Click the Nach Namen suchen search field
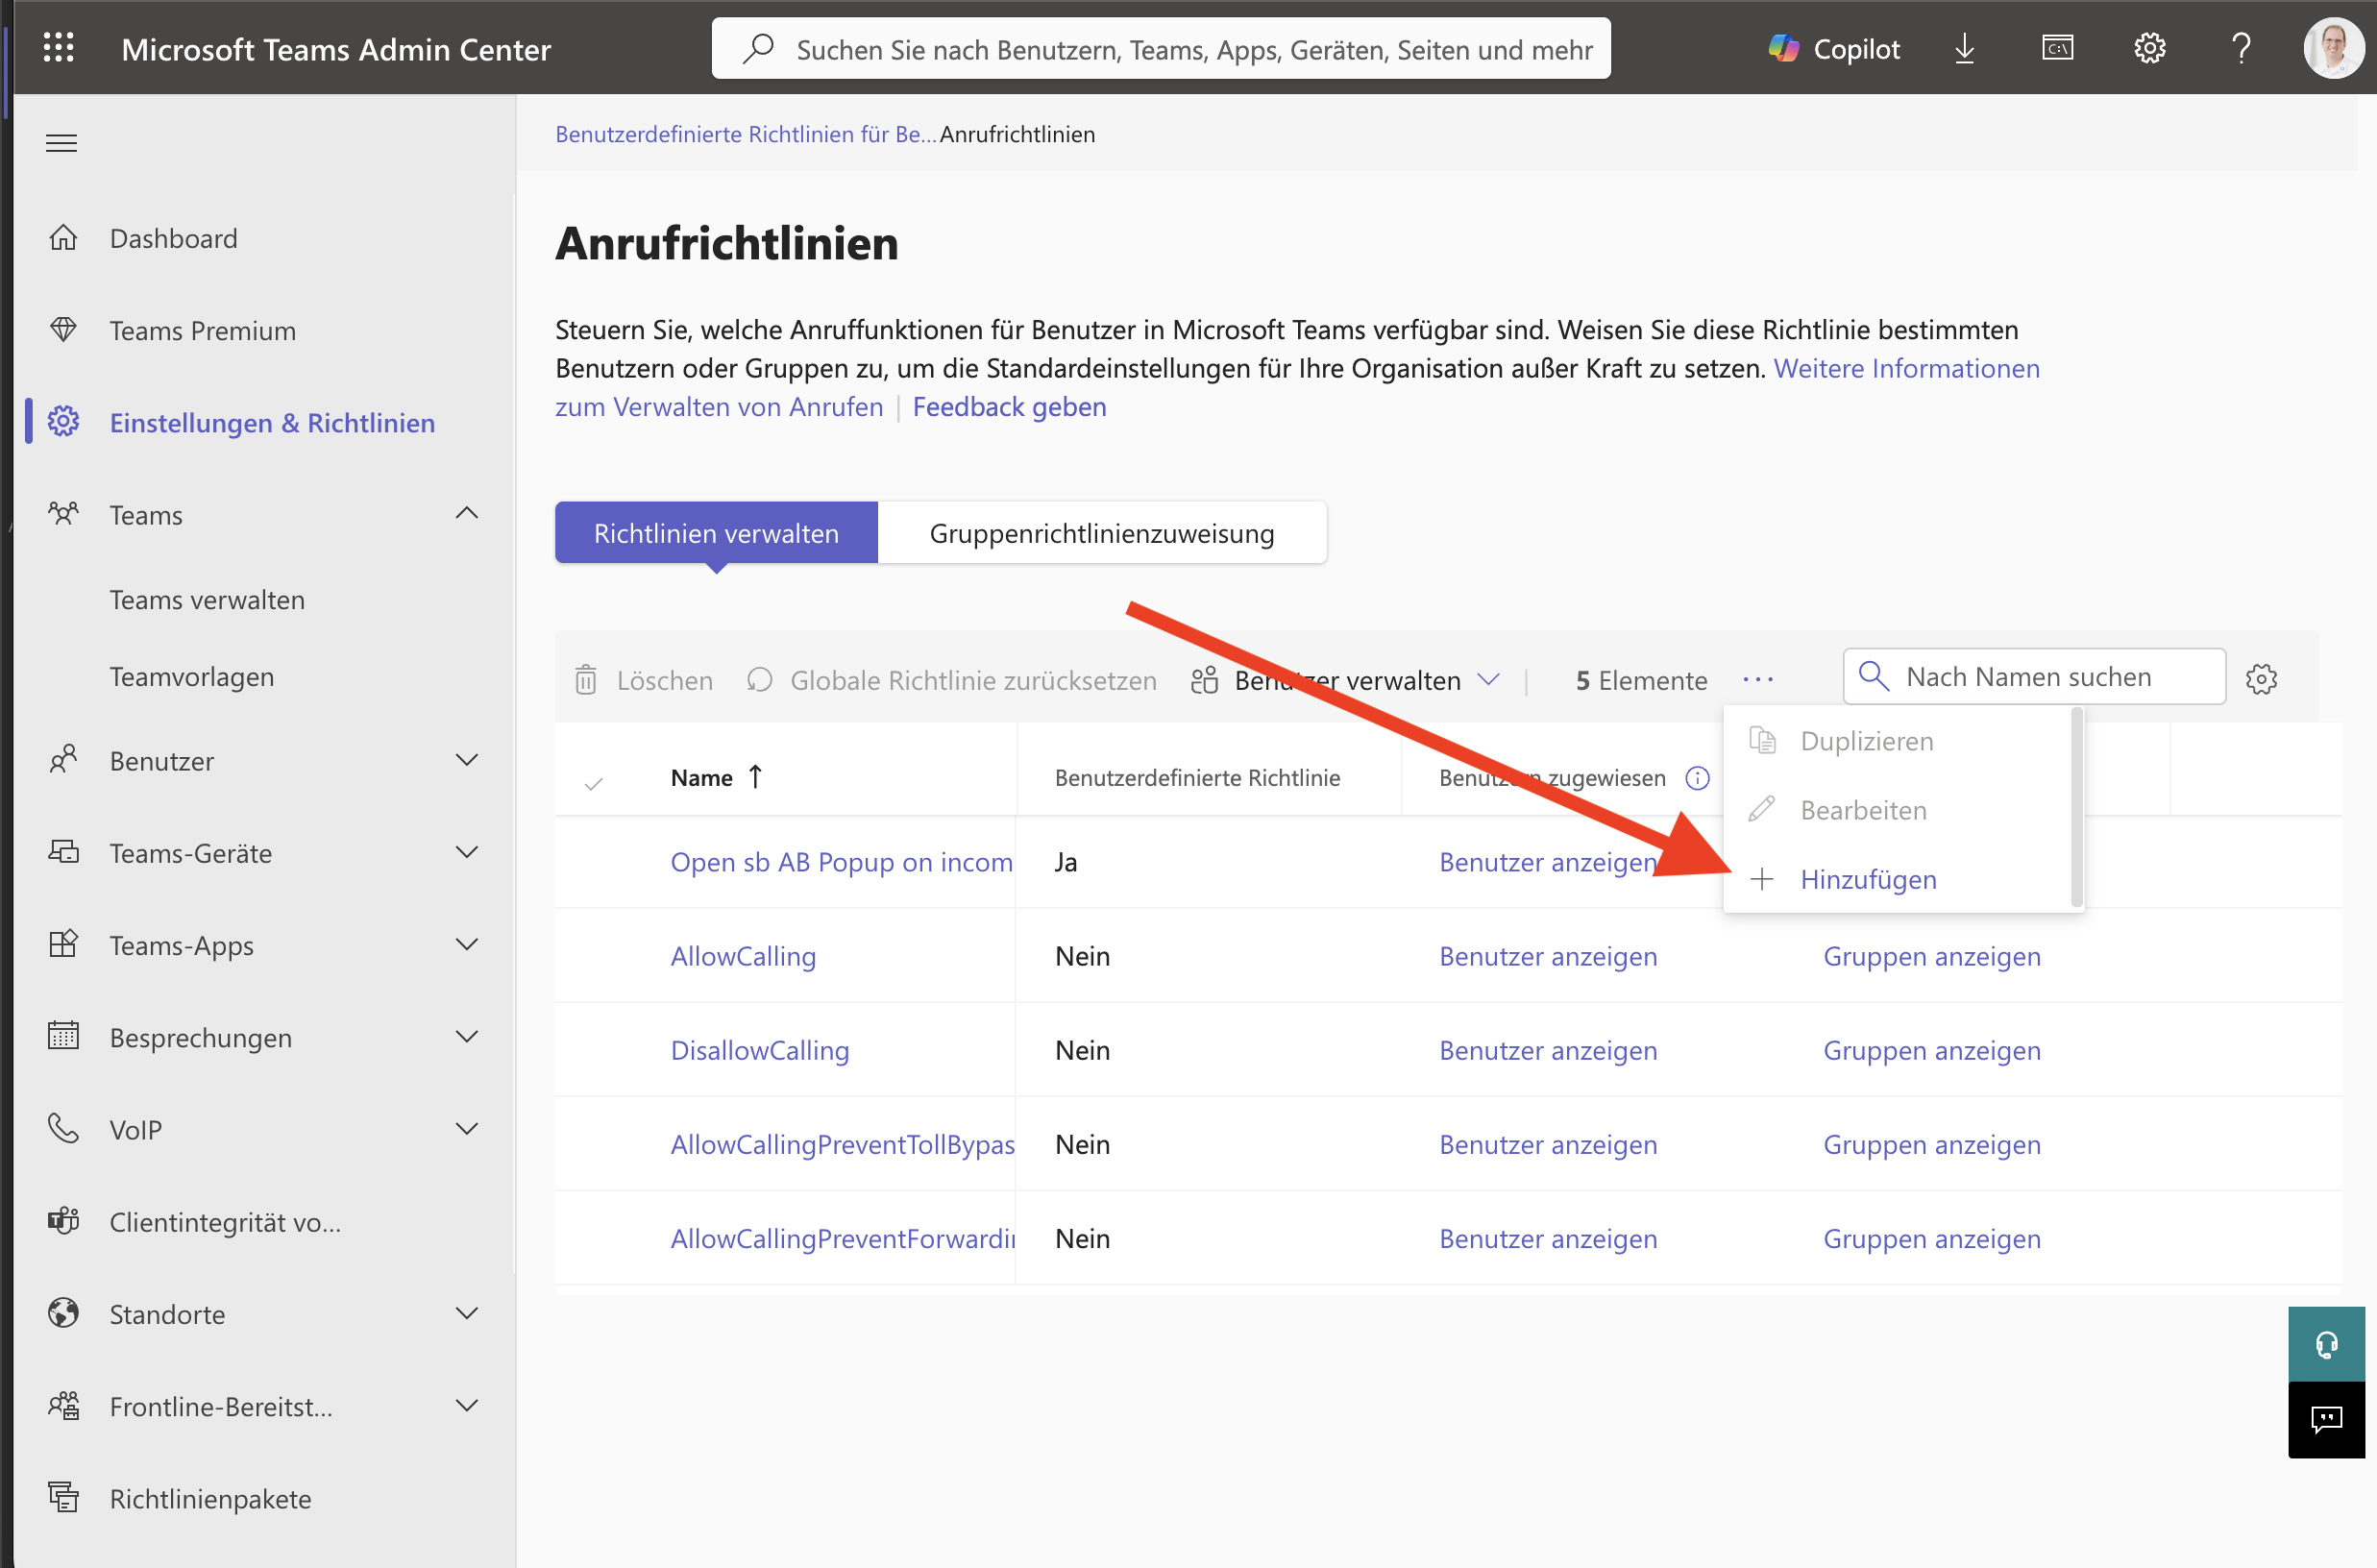Screen dimensions: 2377x1568 click(2032, 676)
